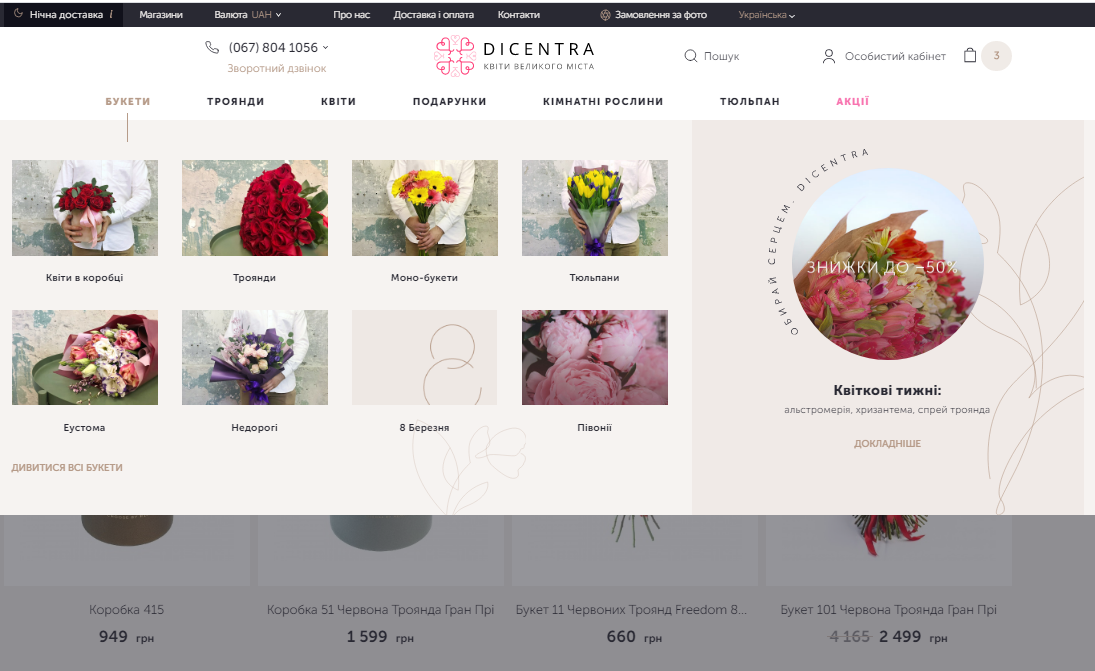The height and width of the screenshot is (671, 1095).
Task: Open the Півонії category thumbnail
Action: 595,357
